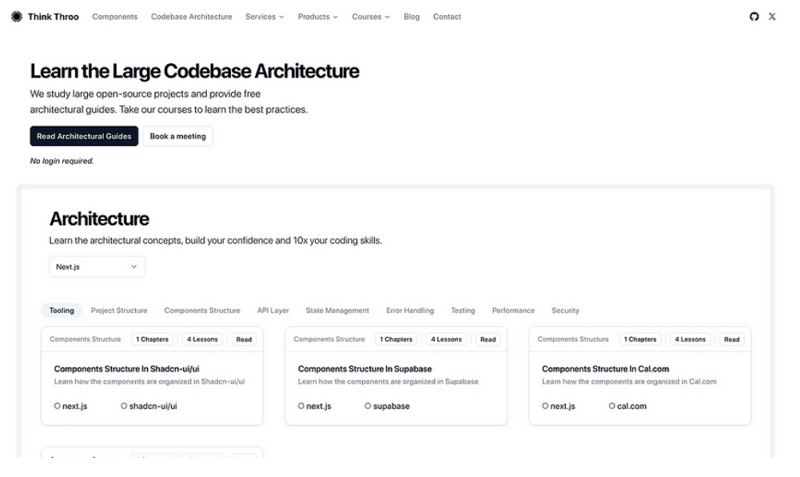Viewport: 800px width, 477px height.
Task: Click the next.js tag icon in Supabase card
Action: (301, 406)
